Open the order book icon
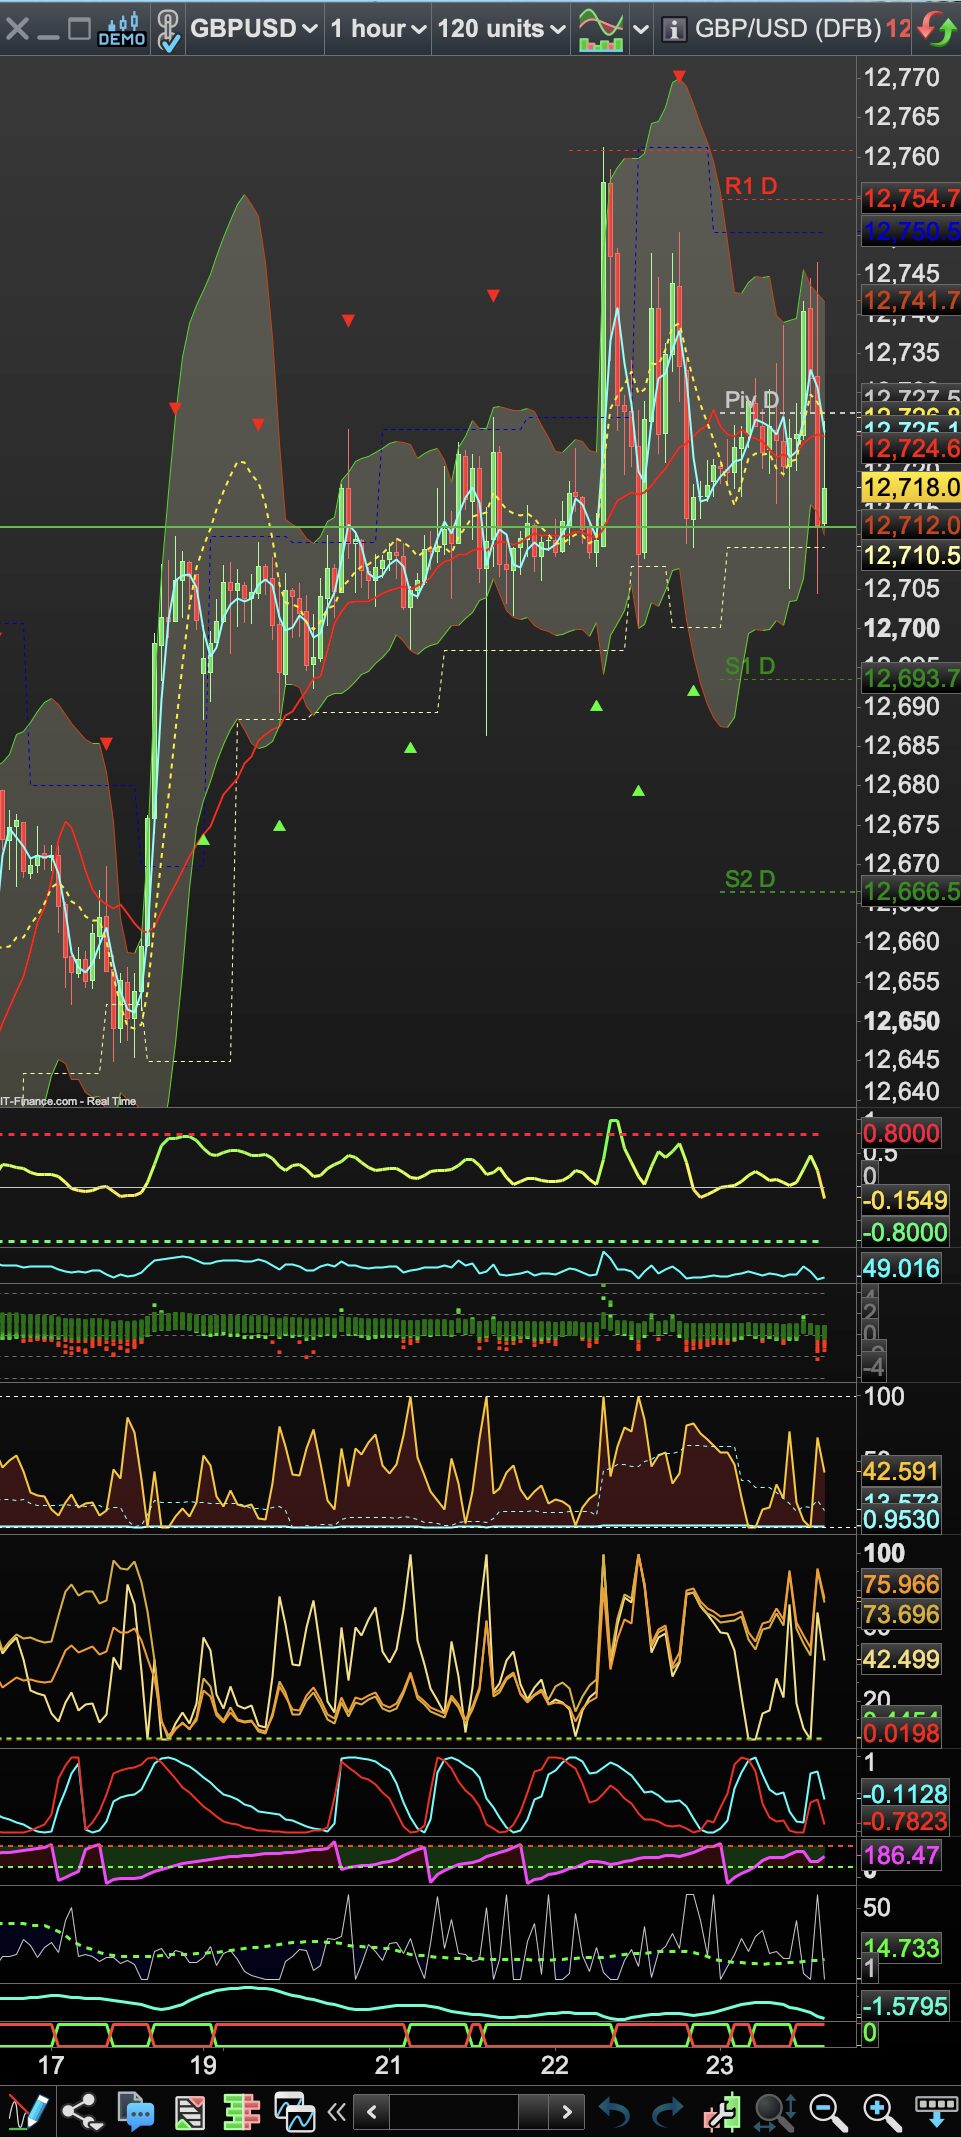Viewport: 961px width, 2137px height. point(241,2112)
